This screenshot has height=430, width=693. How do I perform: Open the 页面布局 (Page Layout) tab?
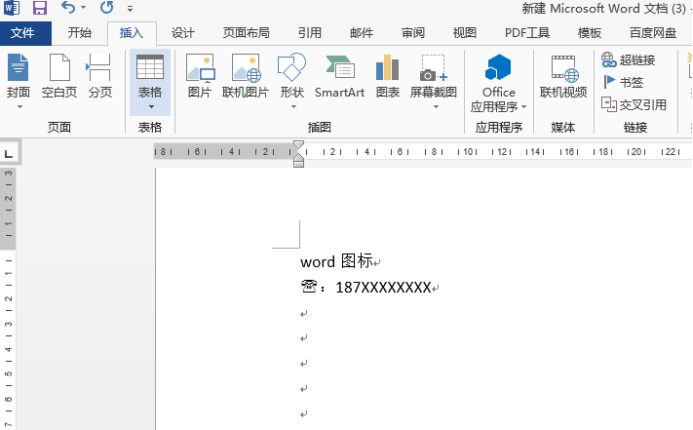click(246, 33)
